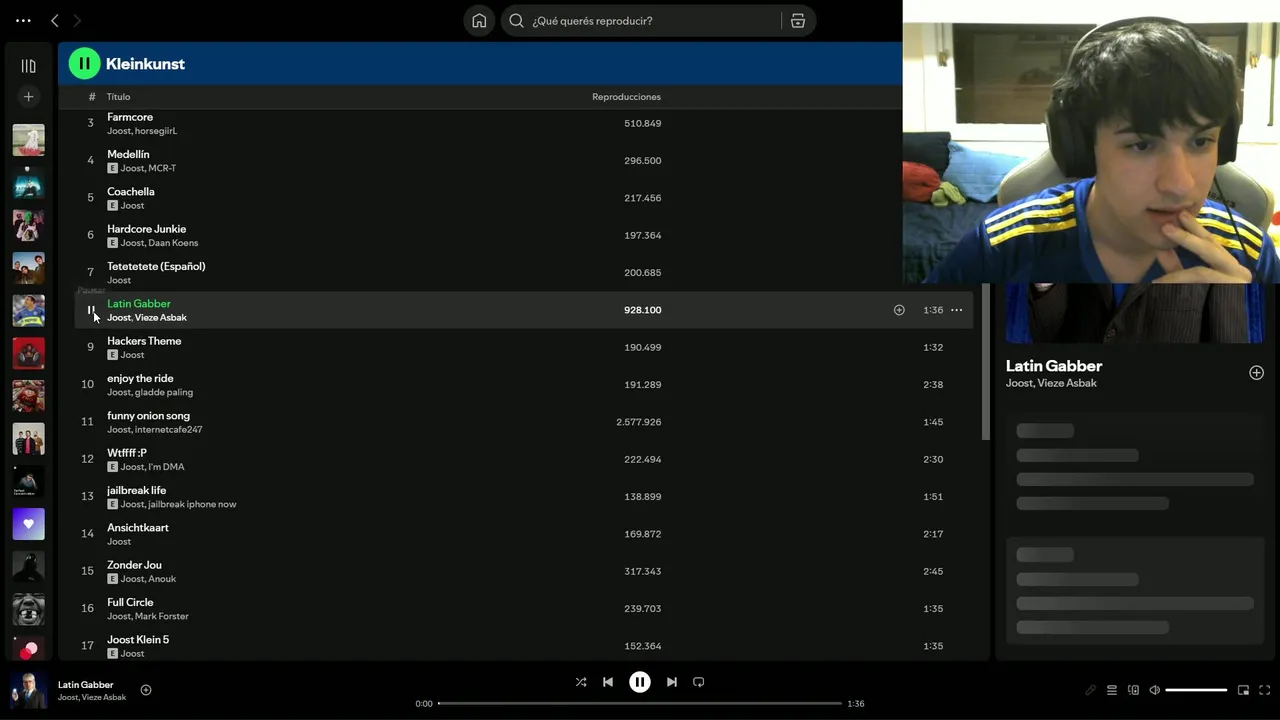Select the Coachella track
Screen dimensions: 1280x720
(x=131, y=192)
